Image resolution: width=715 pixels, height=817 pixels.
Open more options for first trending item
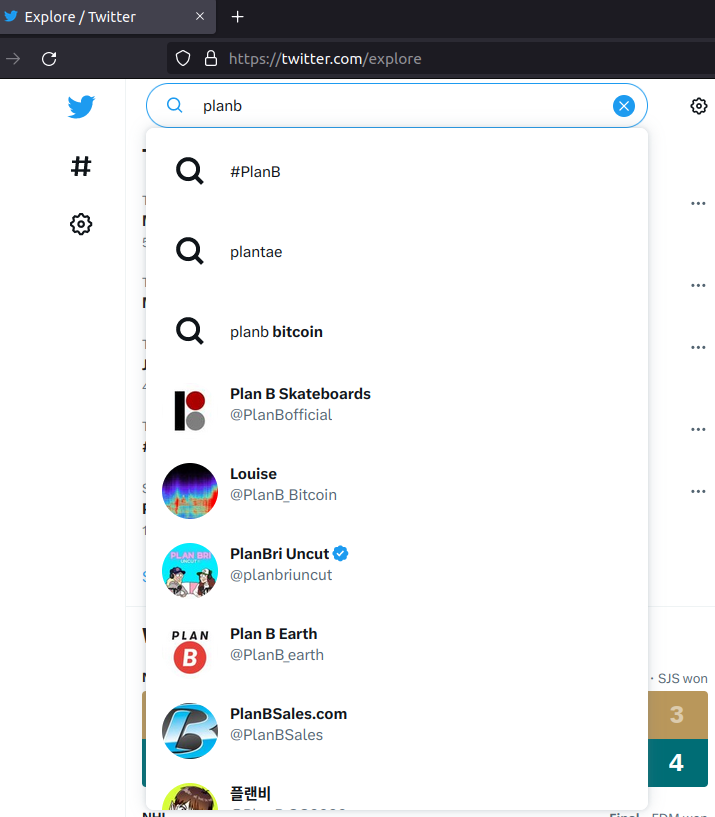[698, 203]
